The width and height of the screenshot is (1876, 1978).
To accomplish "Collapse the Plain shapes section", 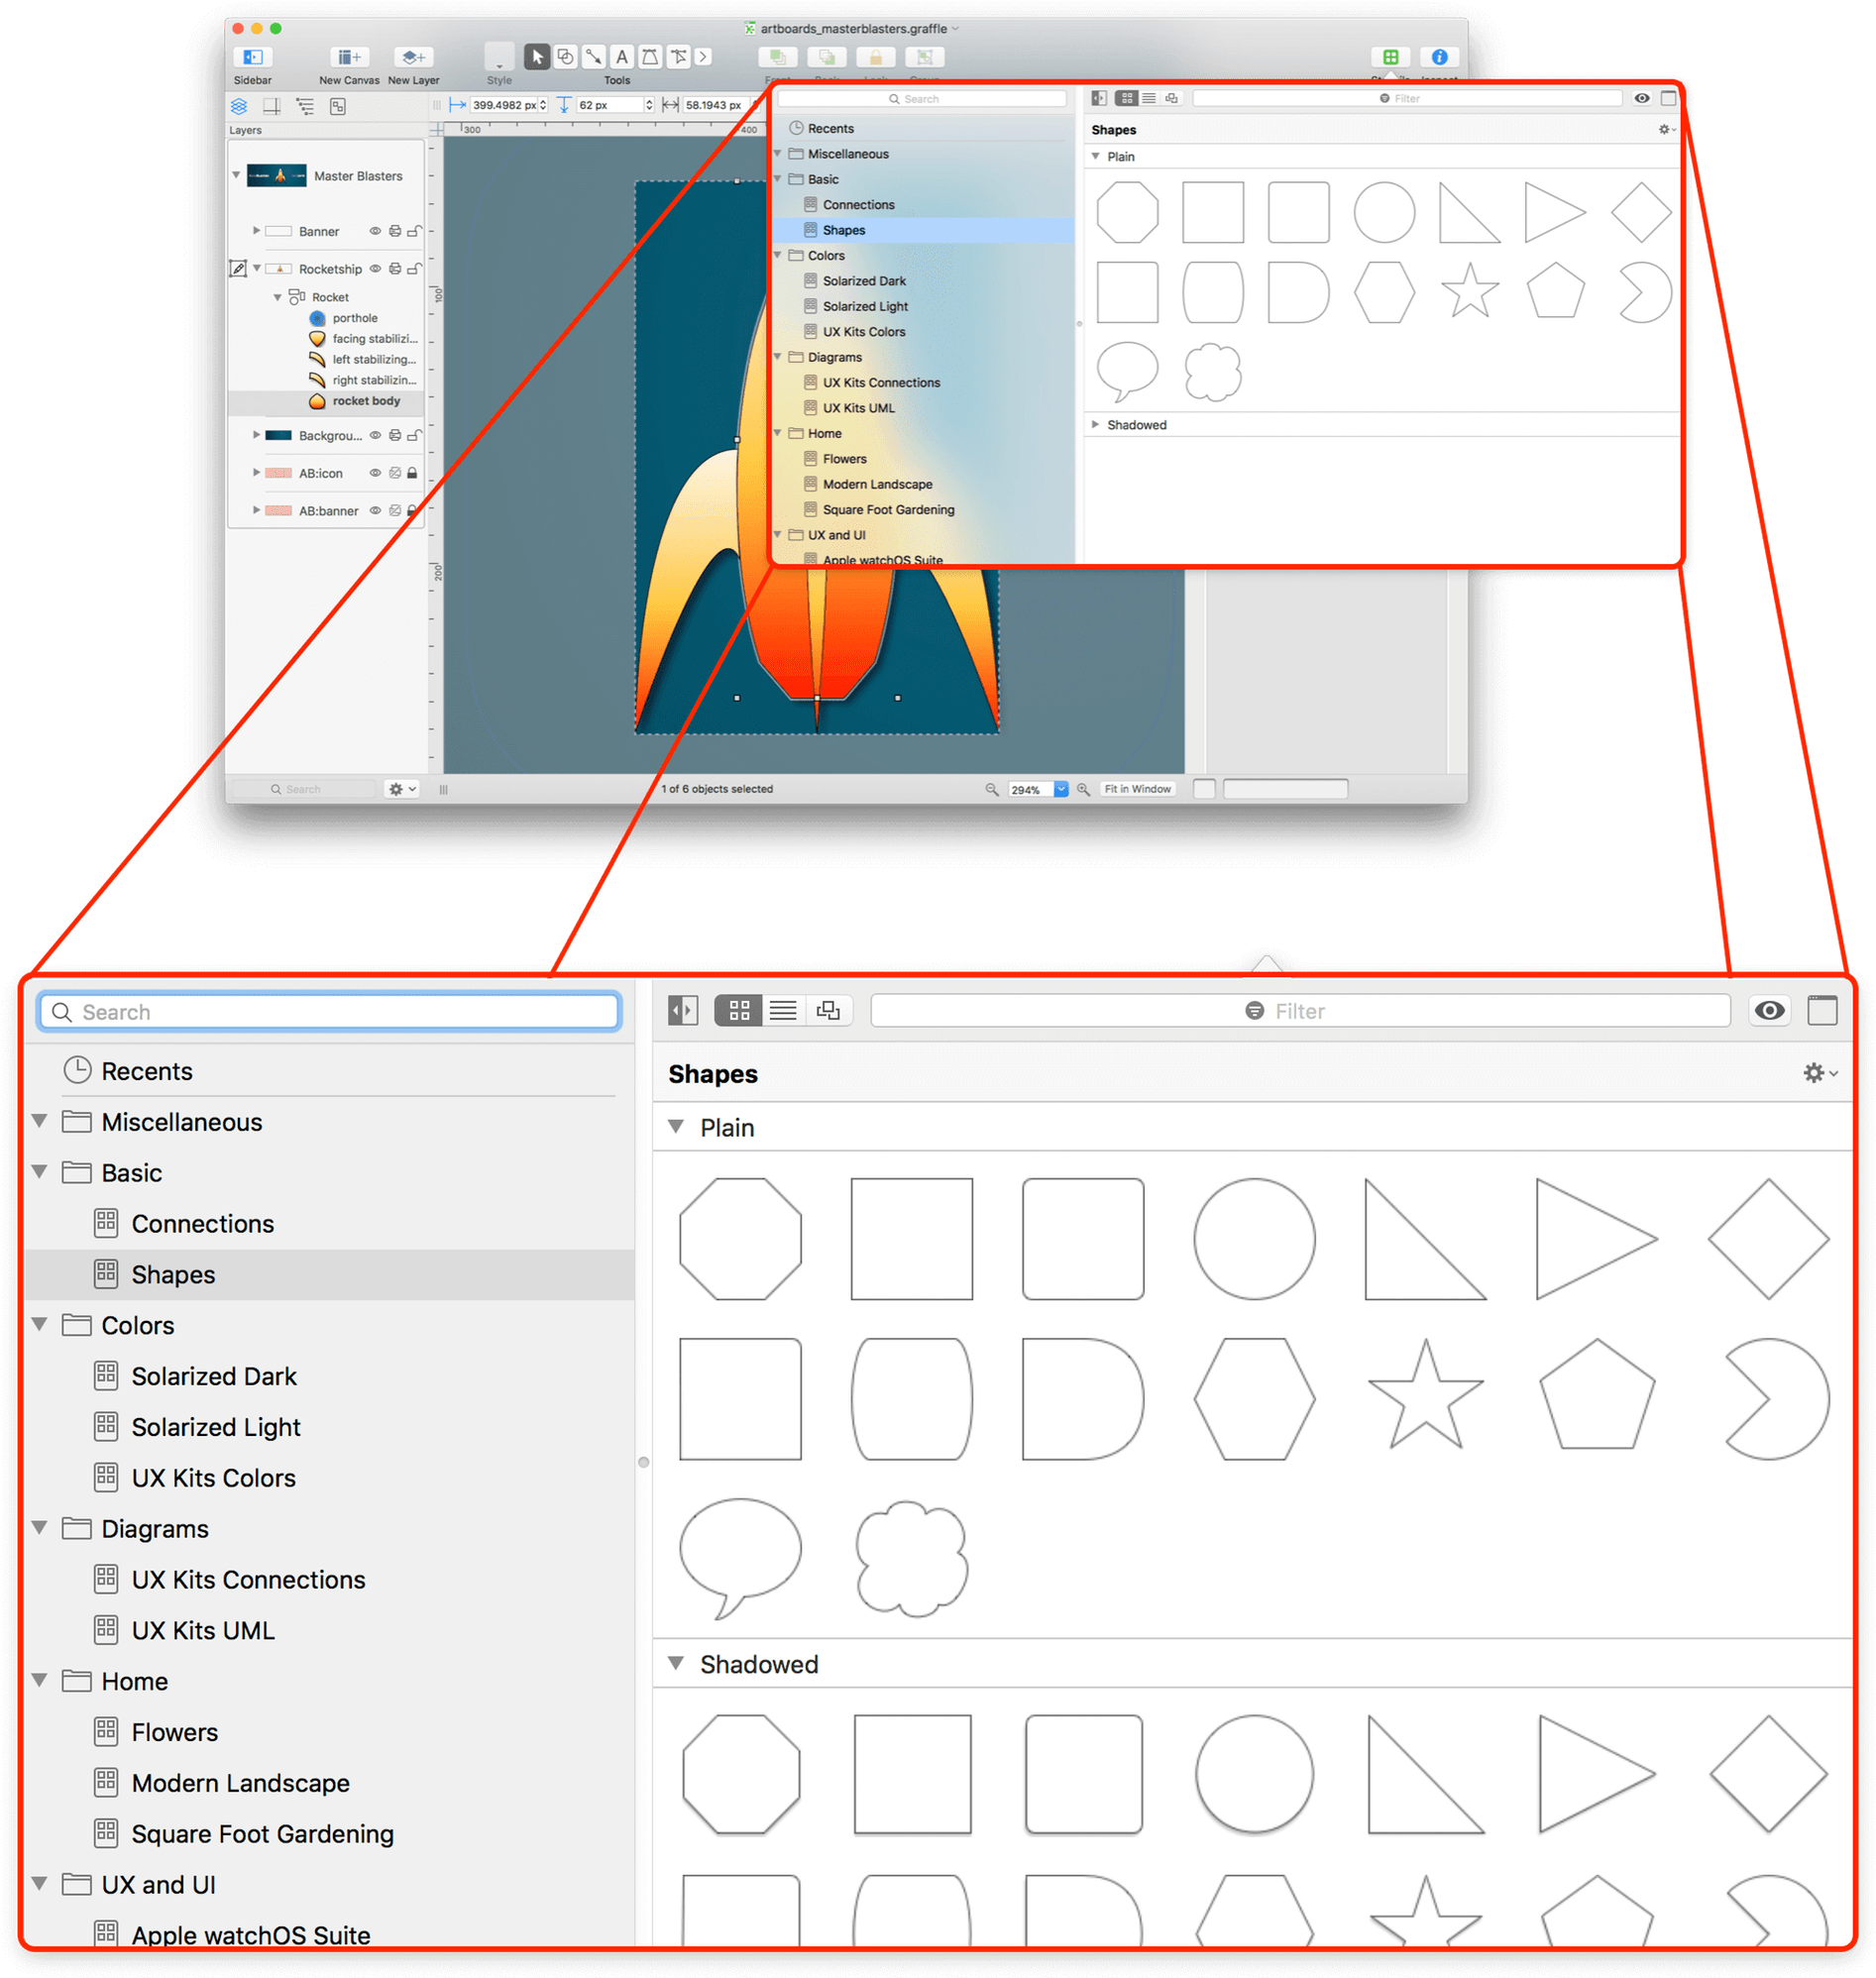I will 676,1127.
